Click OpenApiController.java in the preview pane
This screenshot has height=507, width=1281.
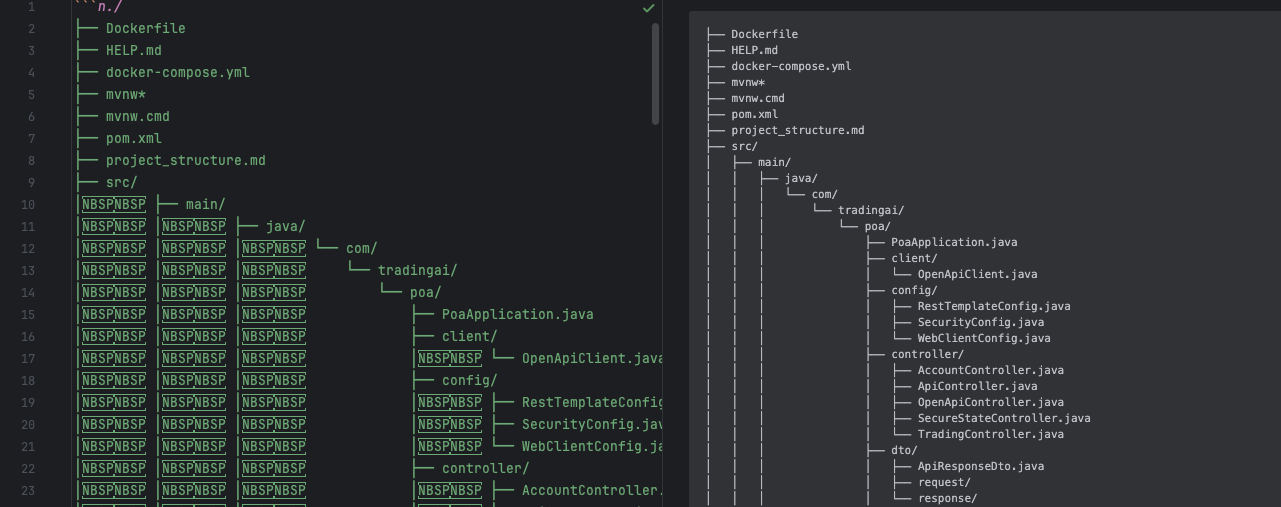pyautogui.click(x=991, y=402)
